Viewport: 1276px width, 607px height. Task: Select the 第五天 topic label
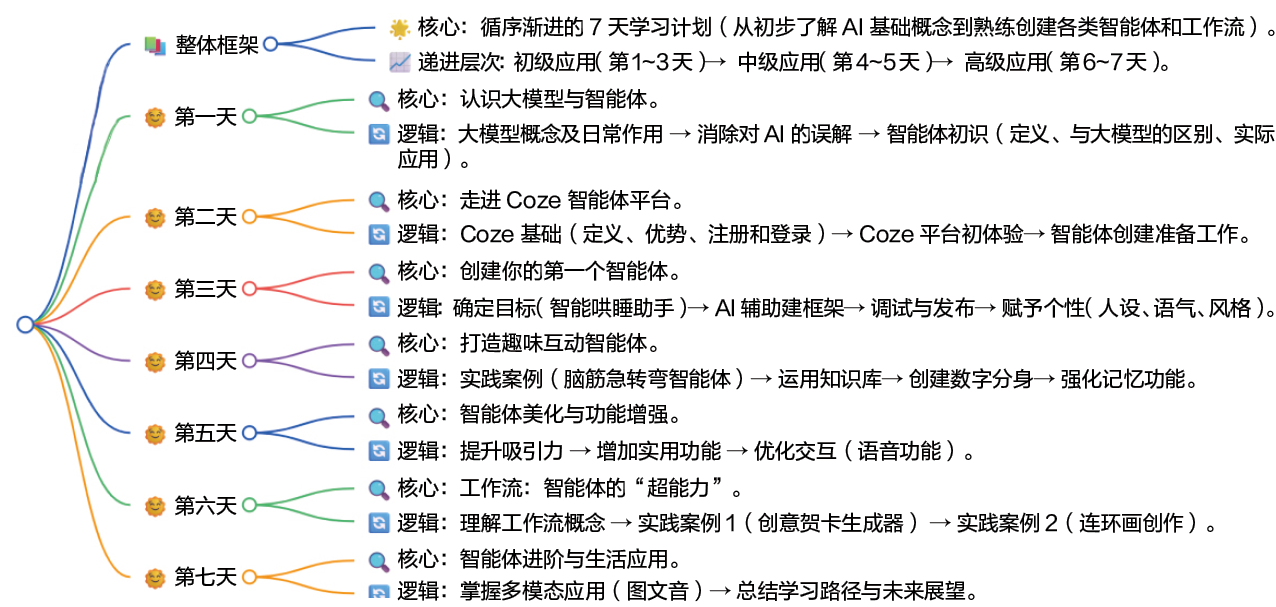(x=205, y=433)
